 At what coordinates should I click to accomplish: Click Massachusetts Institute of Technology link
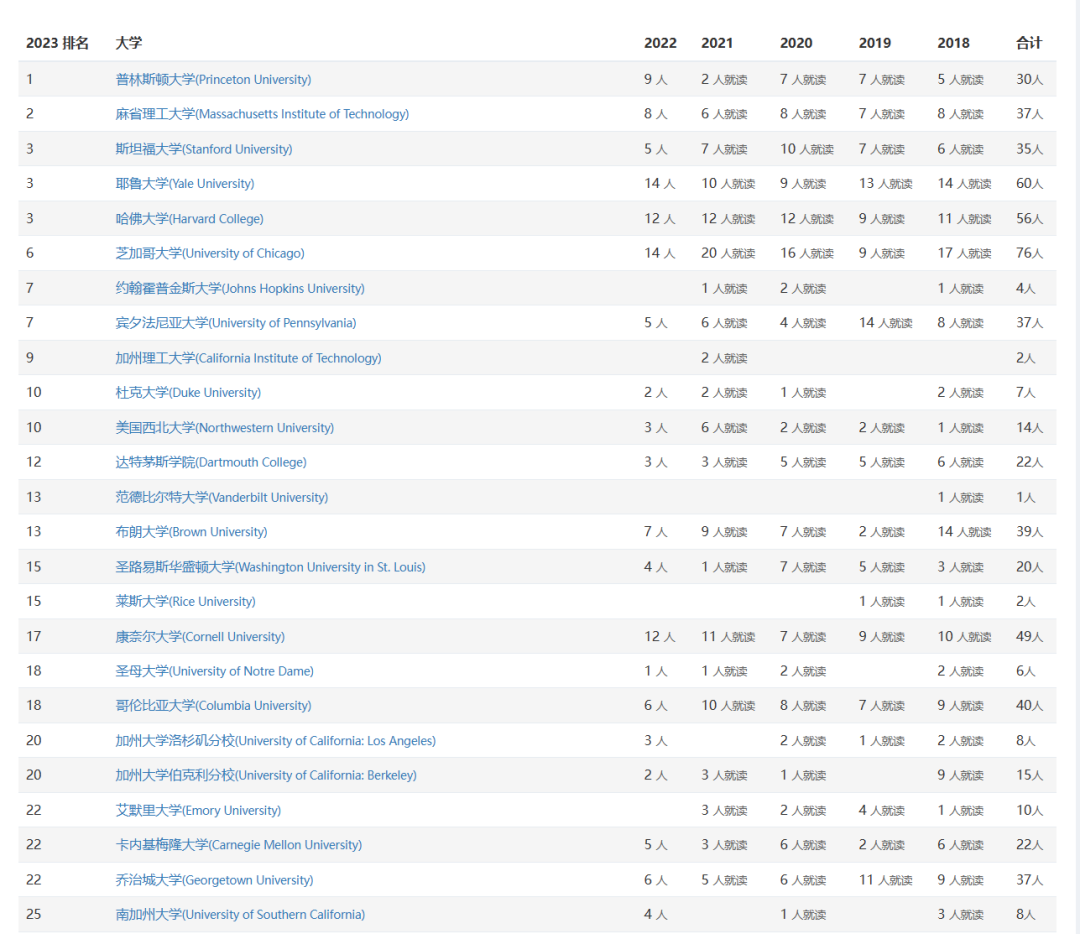point(262,114)
